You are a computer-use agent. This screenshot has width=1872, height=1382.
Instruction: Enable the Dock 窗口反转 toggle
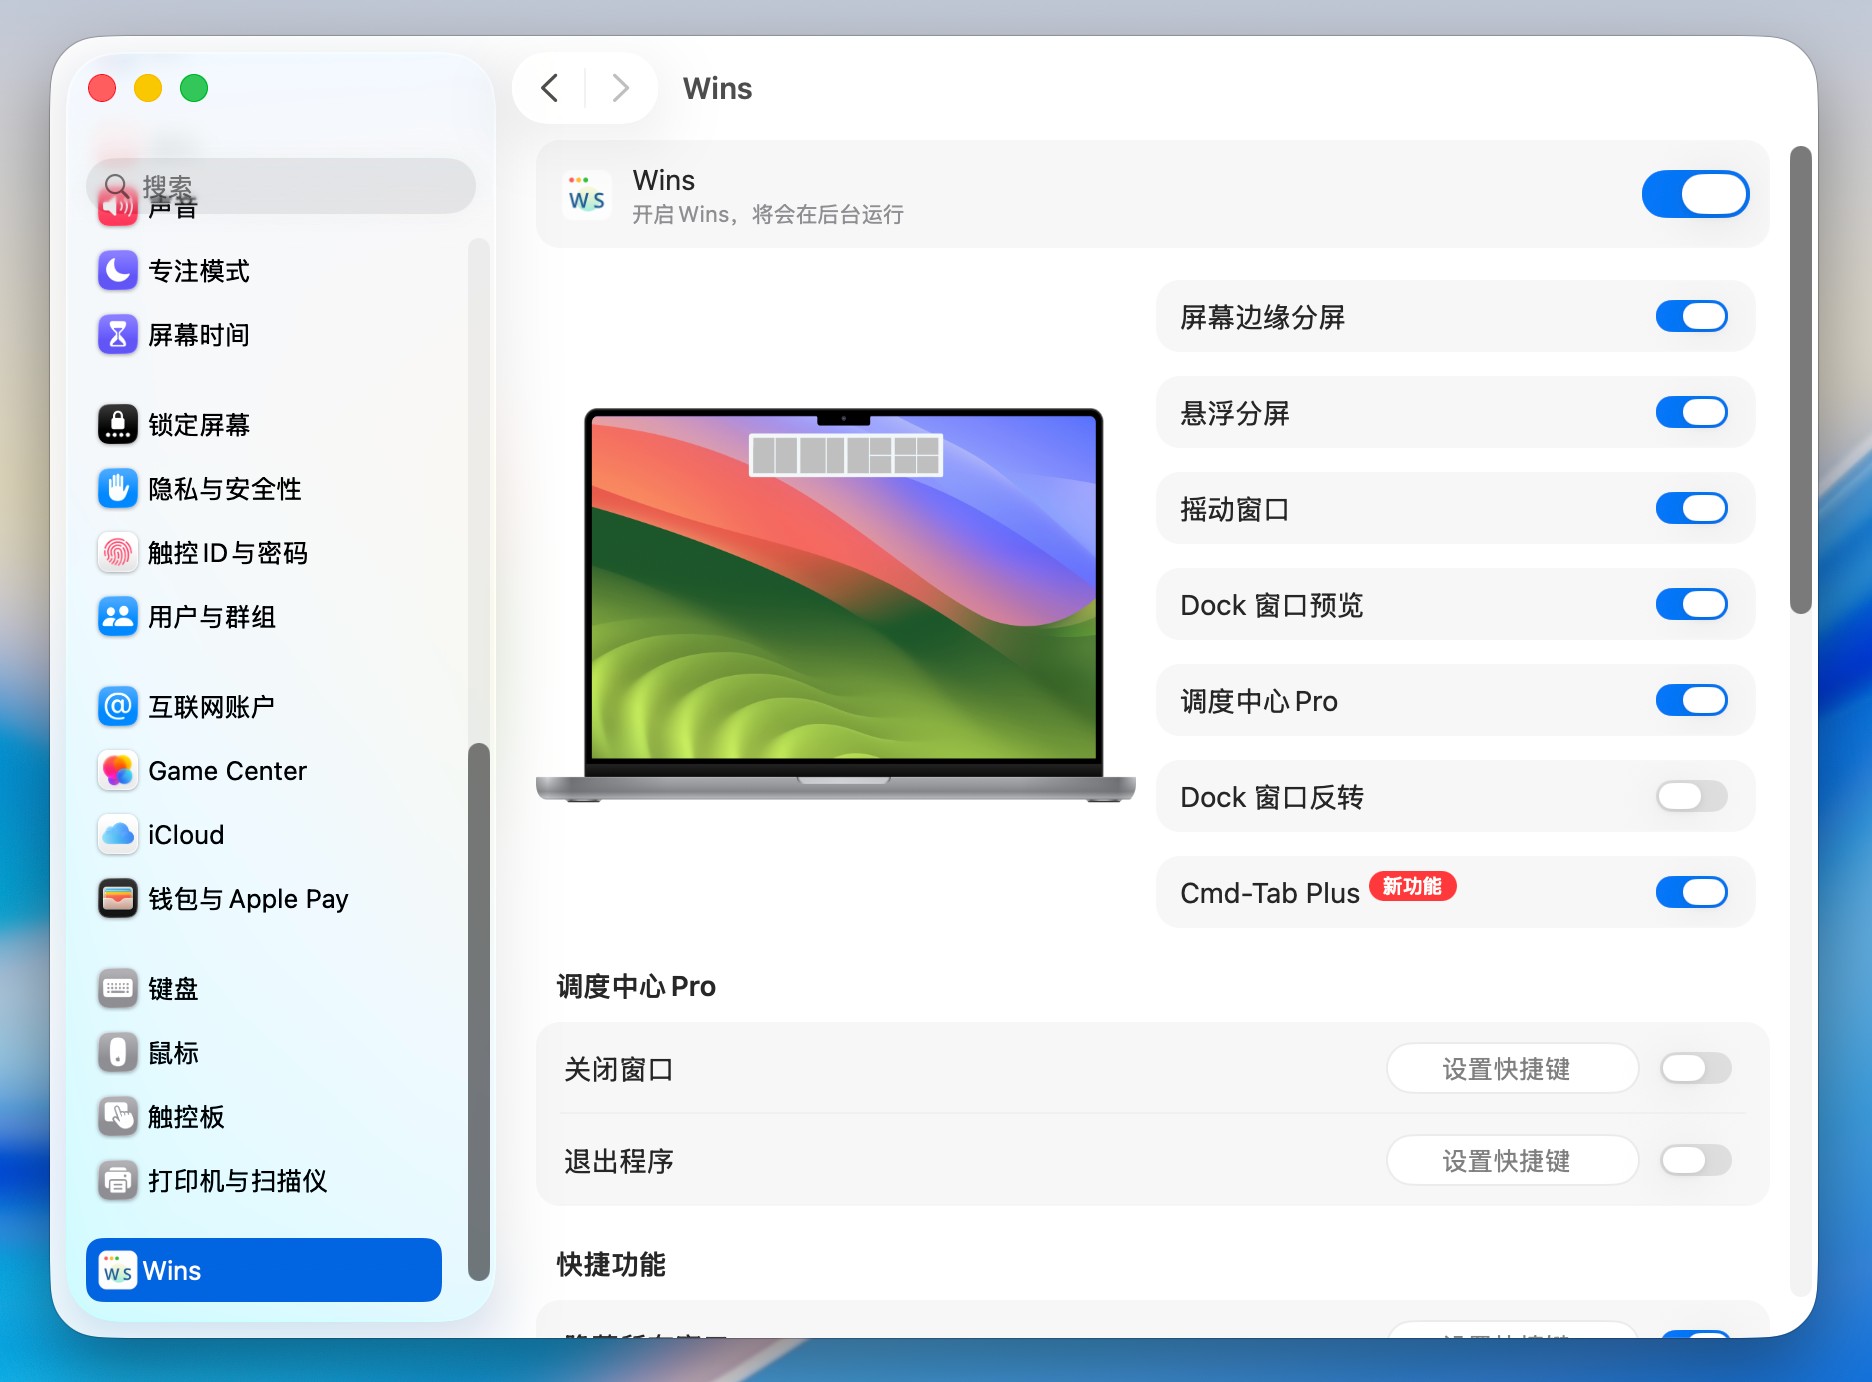tap(1691, 797)
